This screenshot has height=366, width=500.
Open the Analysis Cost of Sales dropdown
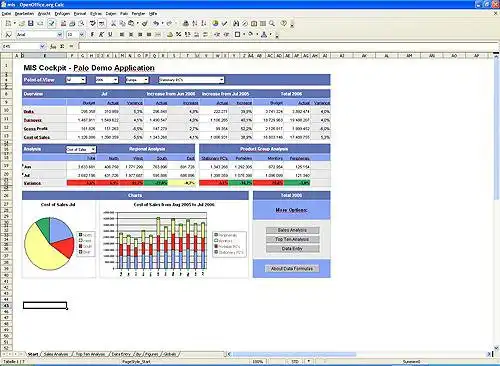(81, 149)
